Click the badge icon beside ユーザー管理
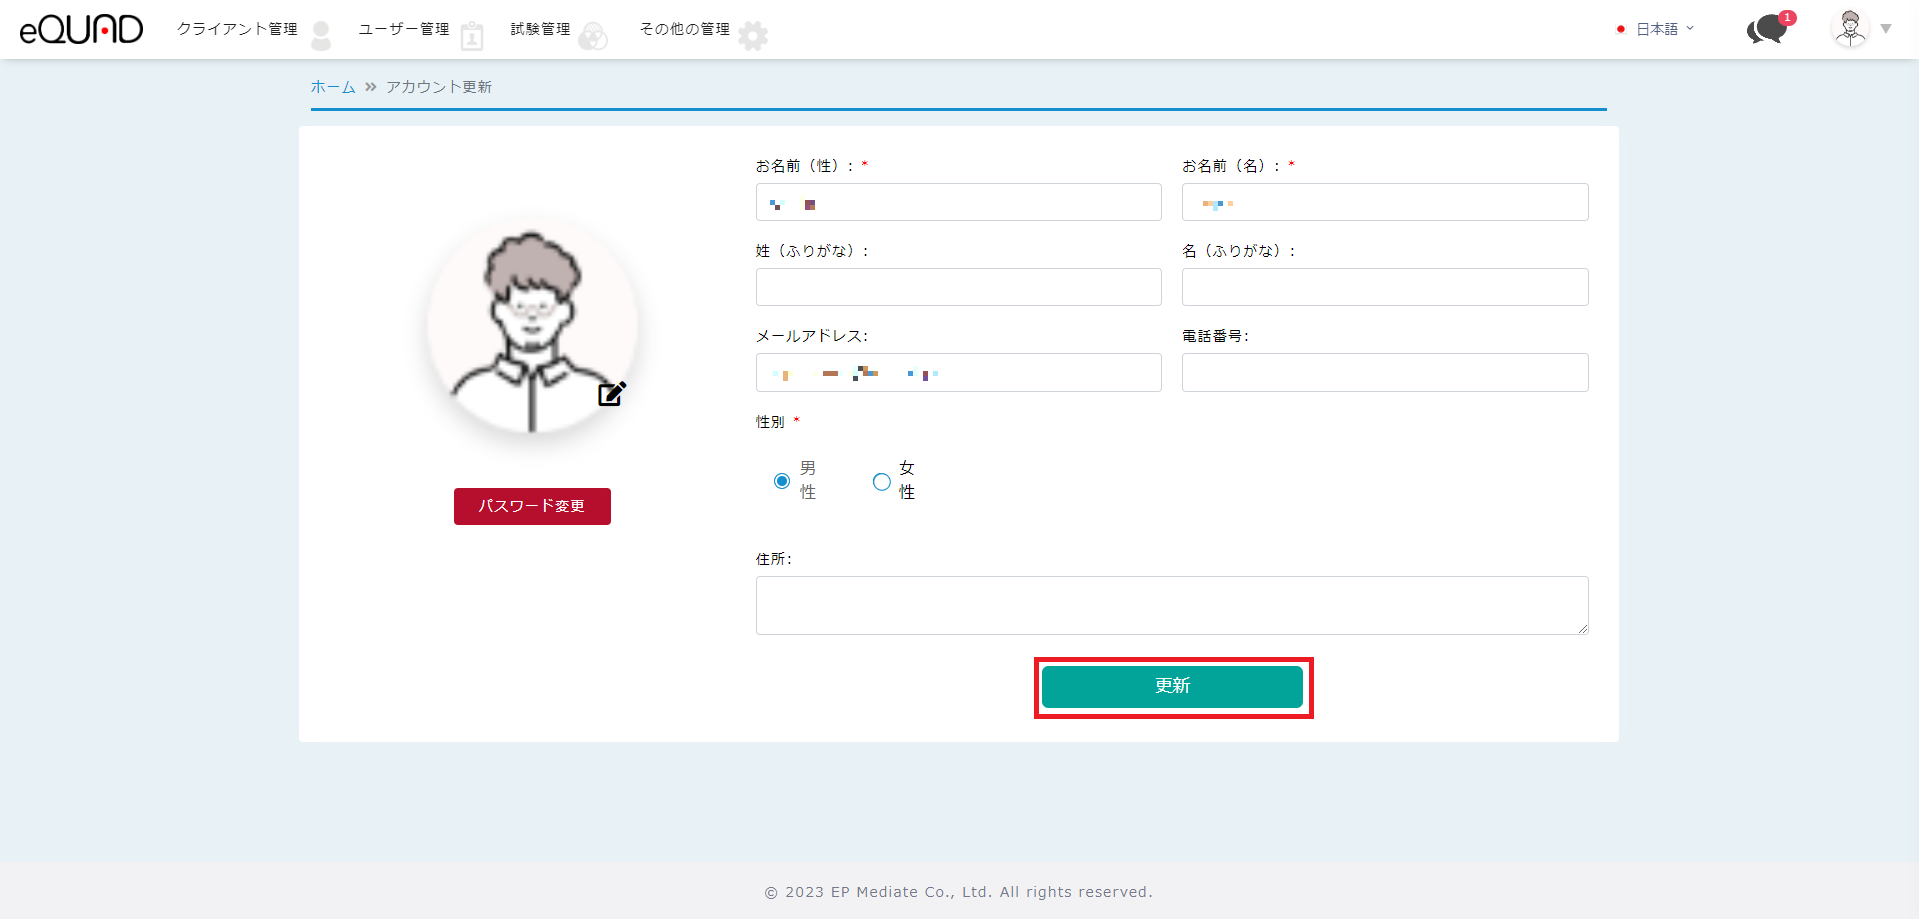Viewport: 1919px width, 919px height. point(472,37)
